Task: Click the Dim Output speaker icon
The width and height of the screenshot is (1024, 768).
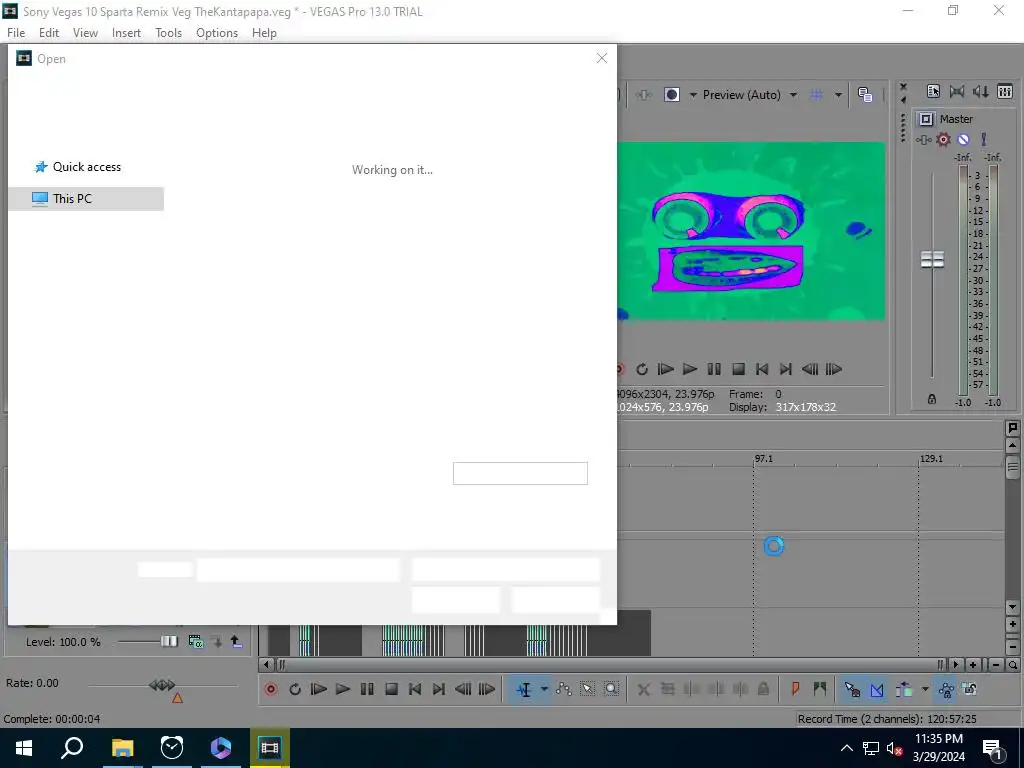Action: click(x=981, y=91)
